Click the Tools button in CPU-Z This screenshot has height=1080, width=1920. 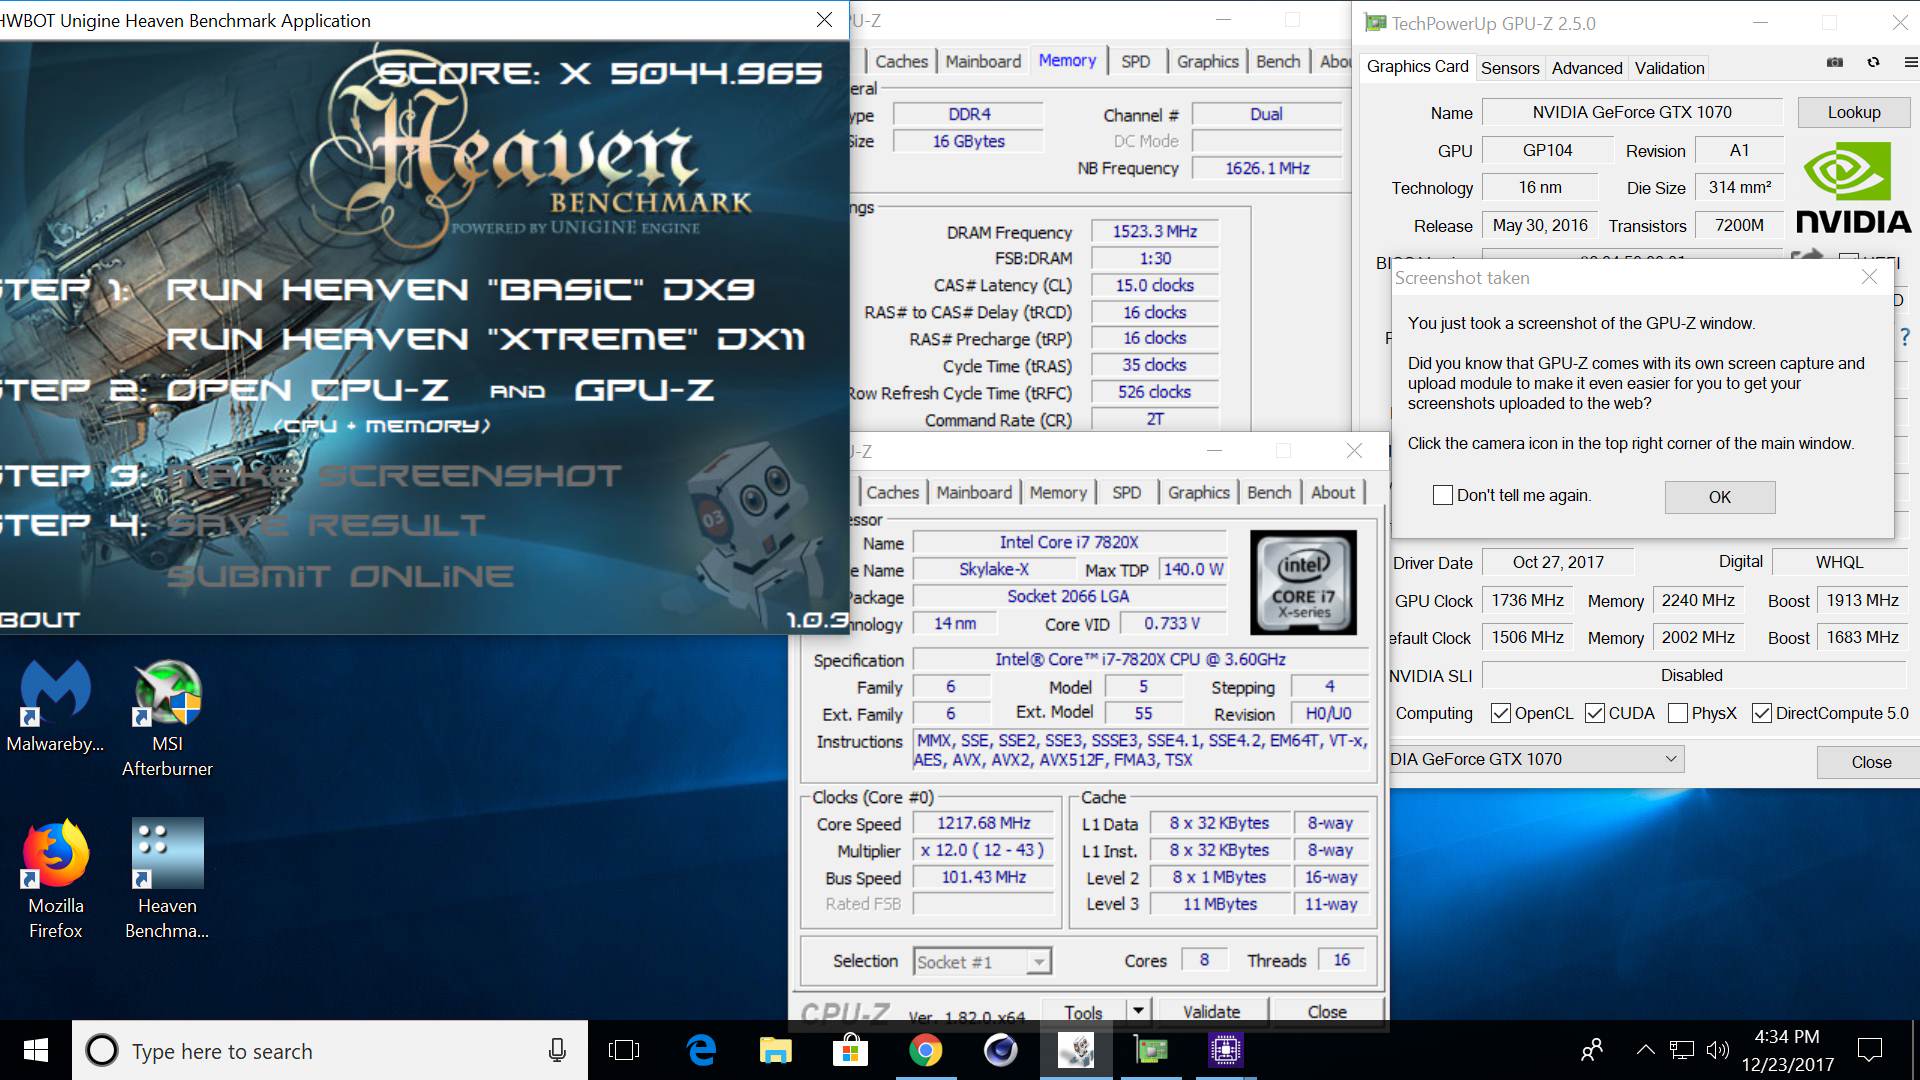tap(1083, 1011)
